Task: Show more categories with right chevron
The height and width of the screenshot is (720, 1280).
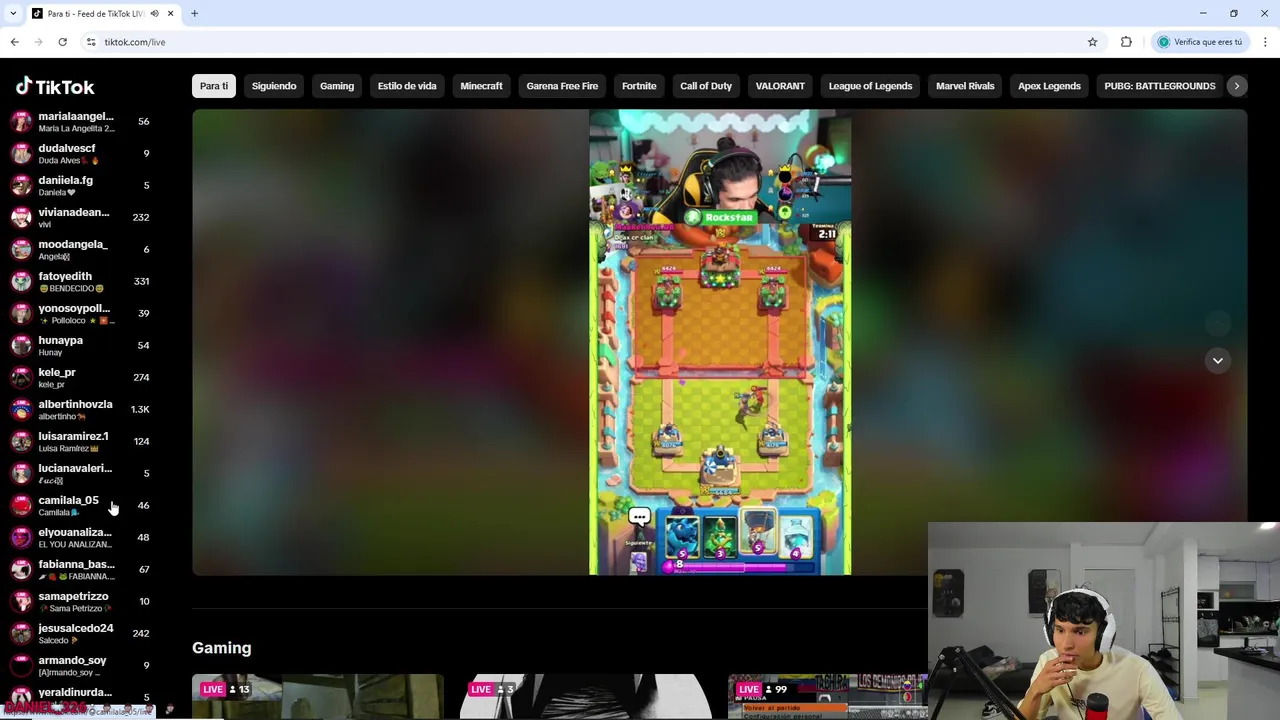Action: click(1236, 86)
